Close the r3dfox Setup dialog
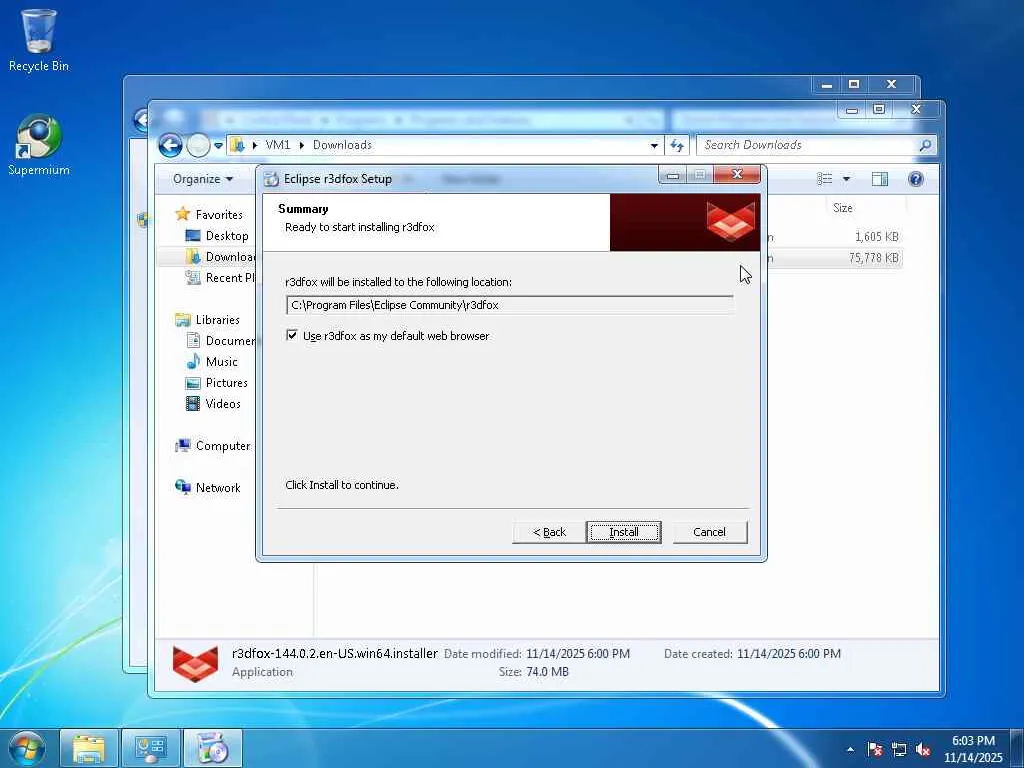 (737, 174)
